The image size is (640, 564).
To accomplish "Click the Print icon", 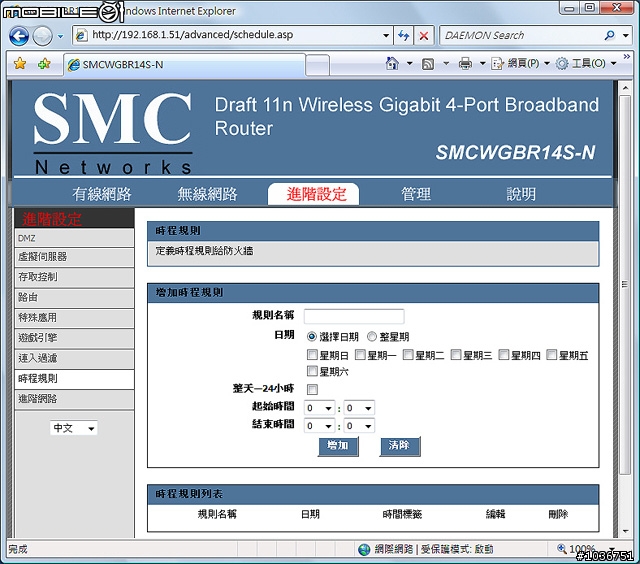I will 465,64.
